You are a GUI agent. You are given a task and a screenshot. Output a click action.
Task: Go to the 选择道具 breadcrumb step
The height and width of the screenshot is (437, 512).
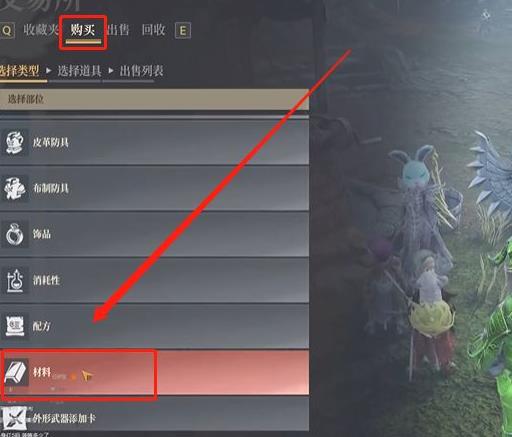click(79, 71)
